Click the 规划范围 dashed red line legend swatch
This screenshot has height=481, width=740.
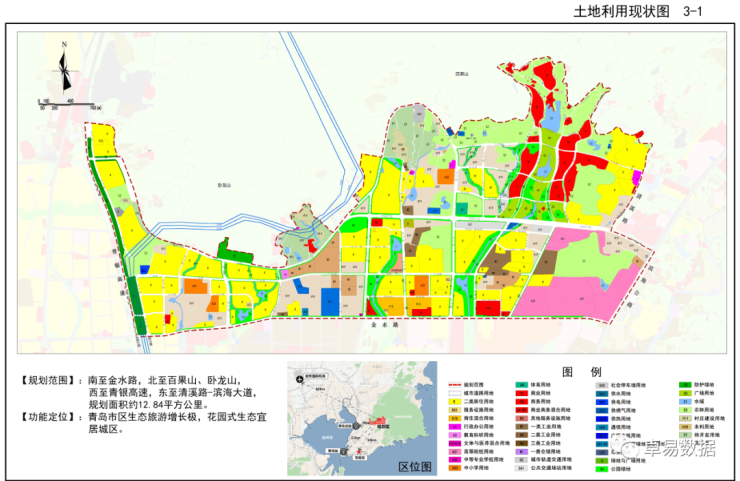455,385
